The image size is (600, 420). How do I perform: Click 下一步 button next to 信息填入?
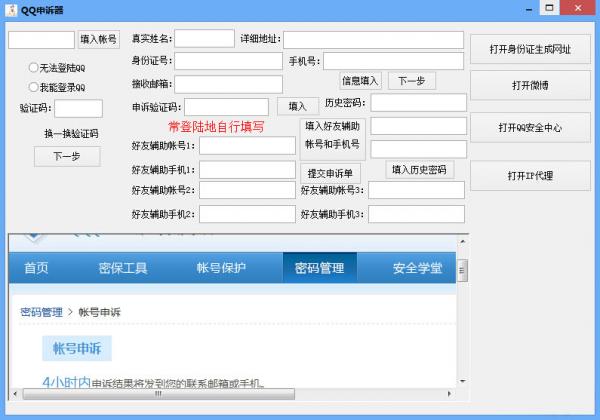(411, 81)
